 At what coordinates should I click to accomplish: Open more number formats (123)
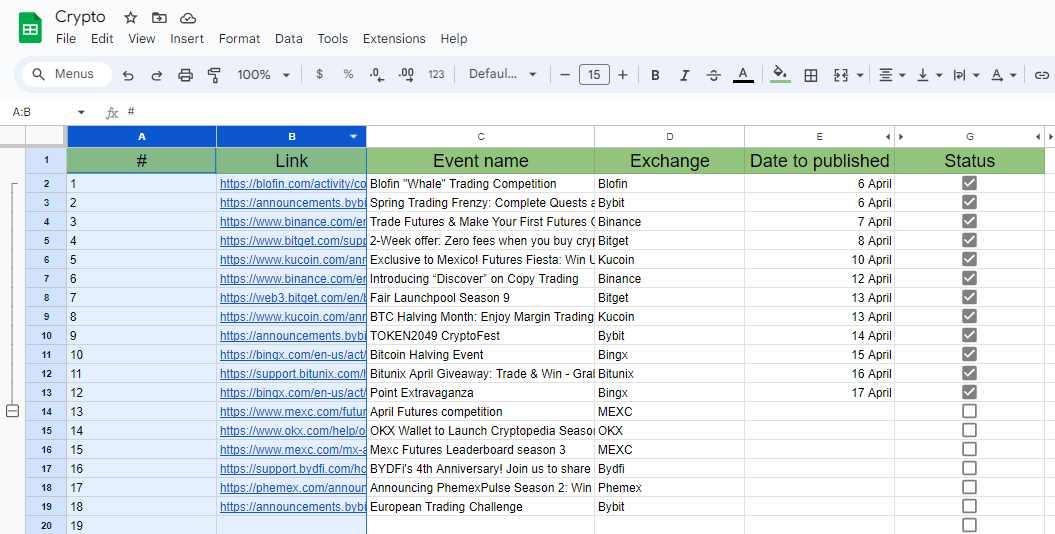[x=436, y=74]
